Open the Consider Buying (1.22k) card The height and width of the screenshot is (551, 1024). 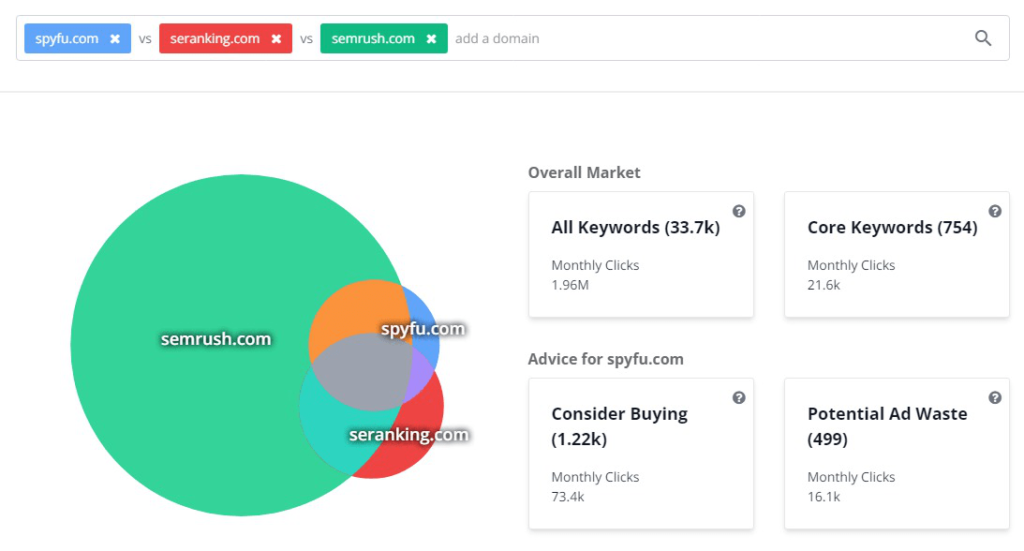coord(641,454)
